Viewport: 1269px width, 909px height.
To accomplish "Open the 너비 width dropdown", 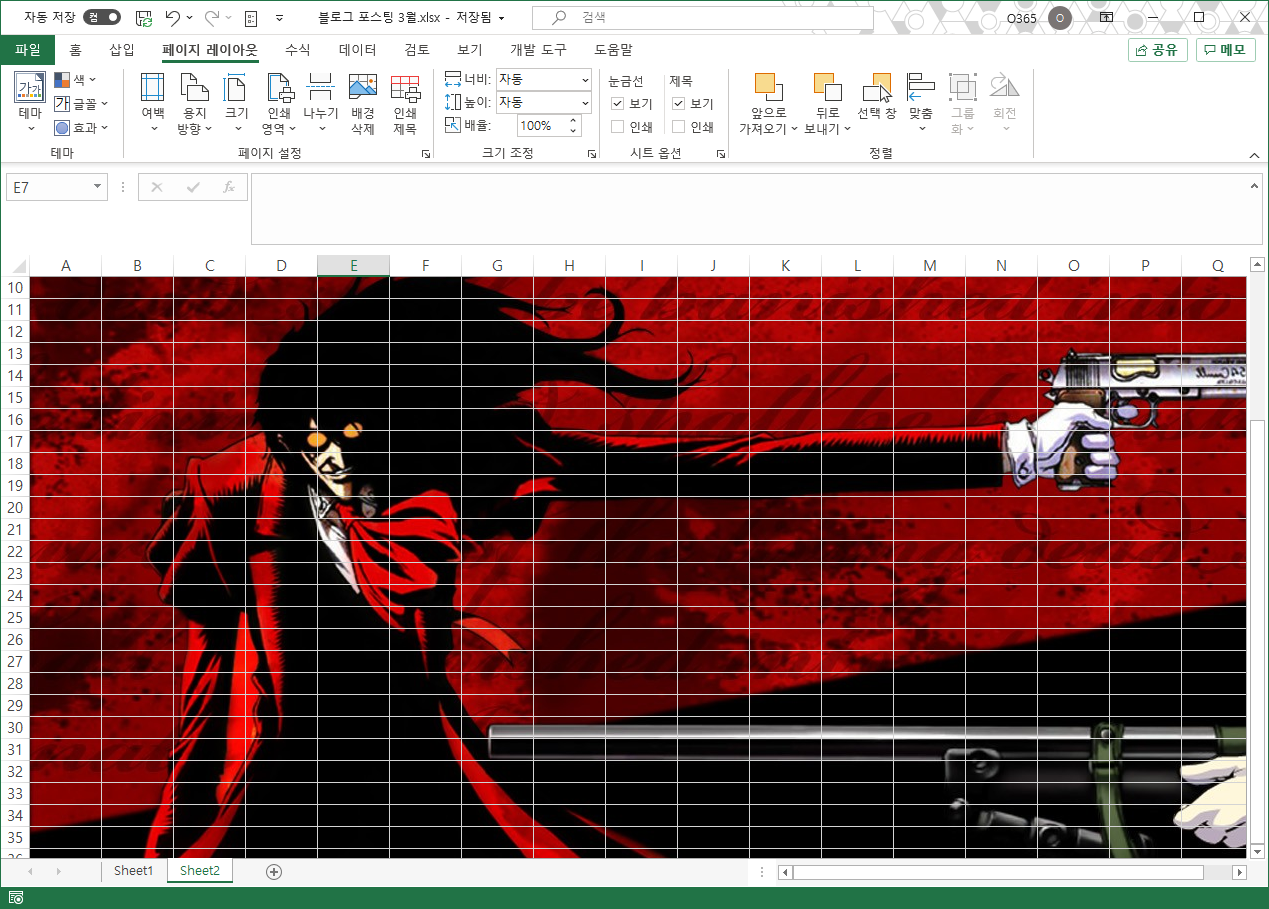I will pos(585,80).
